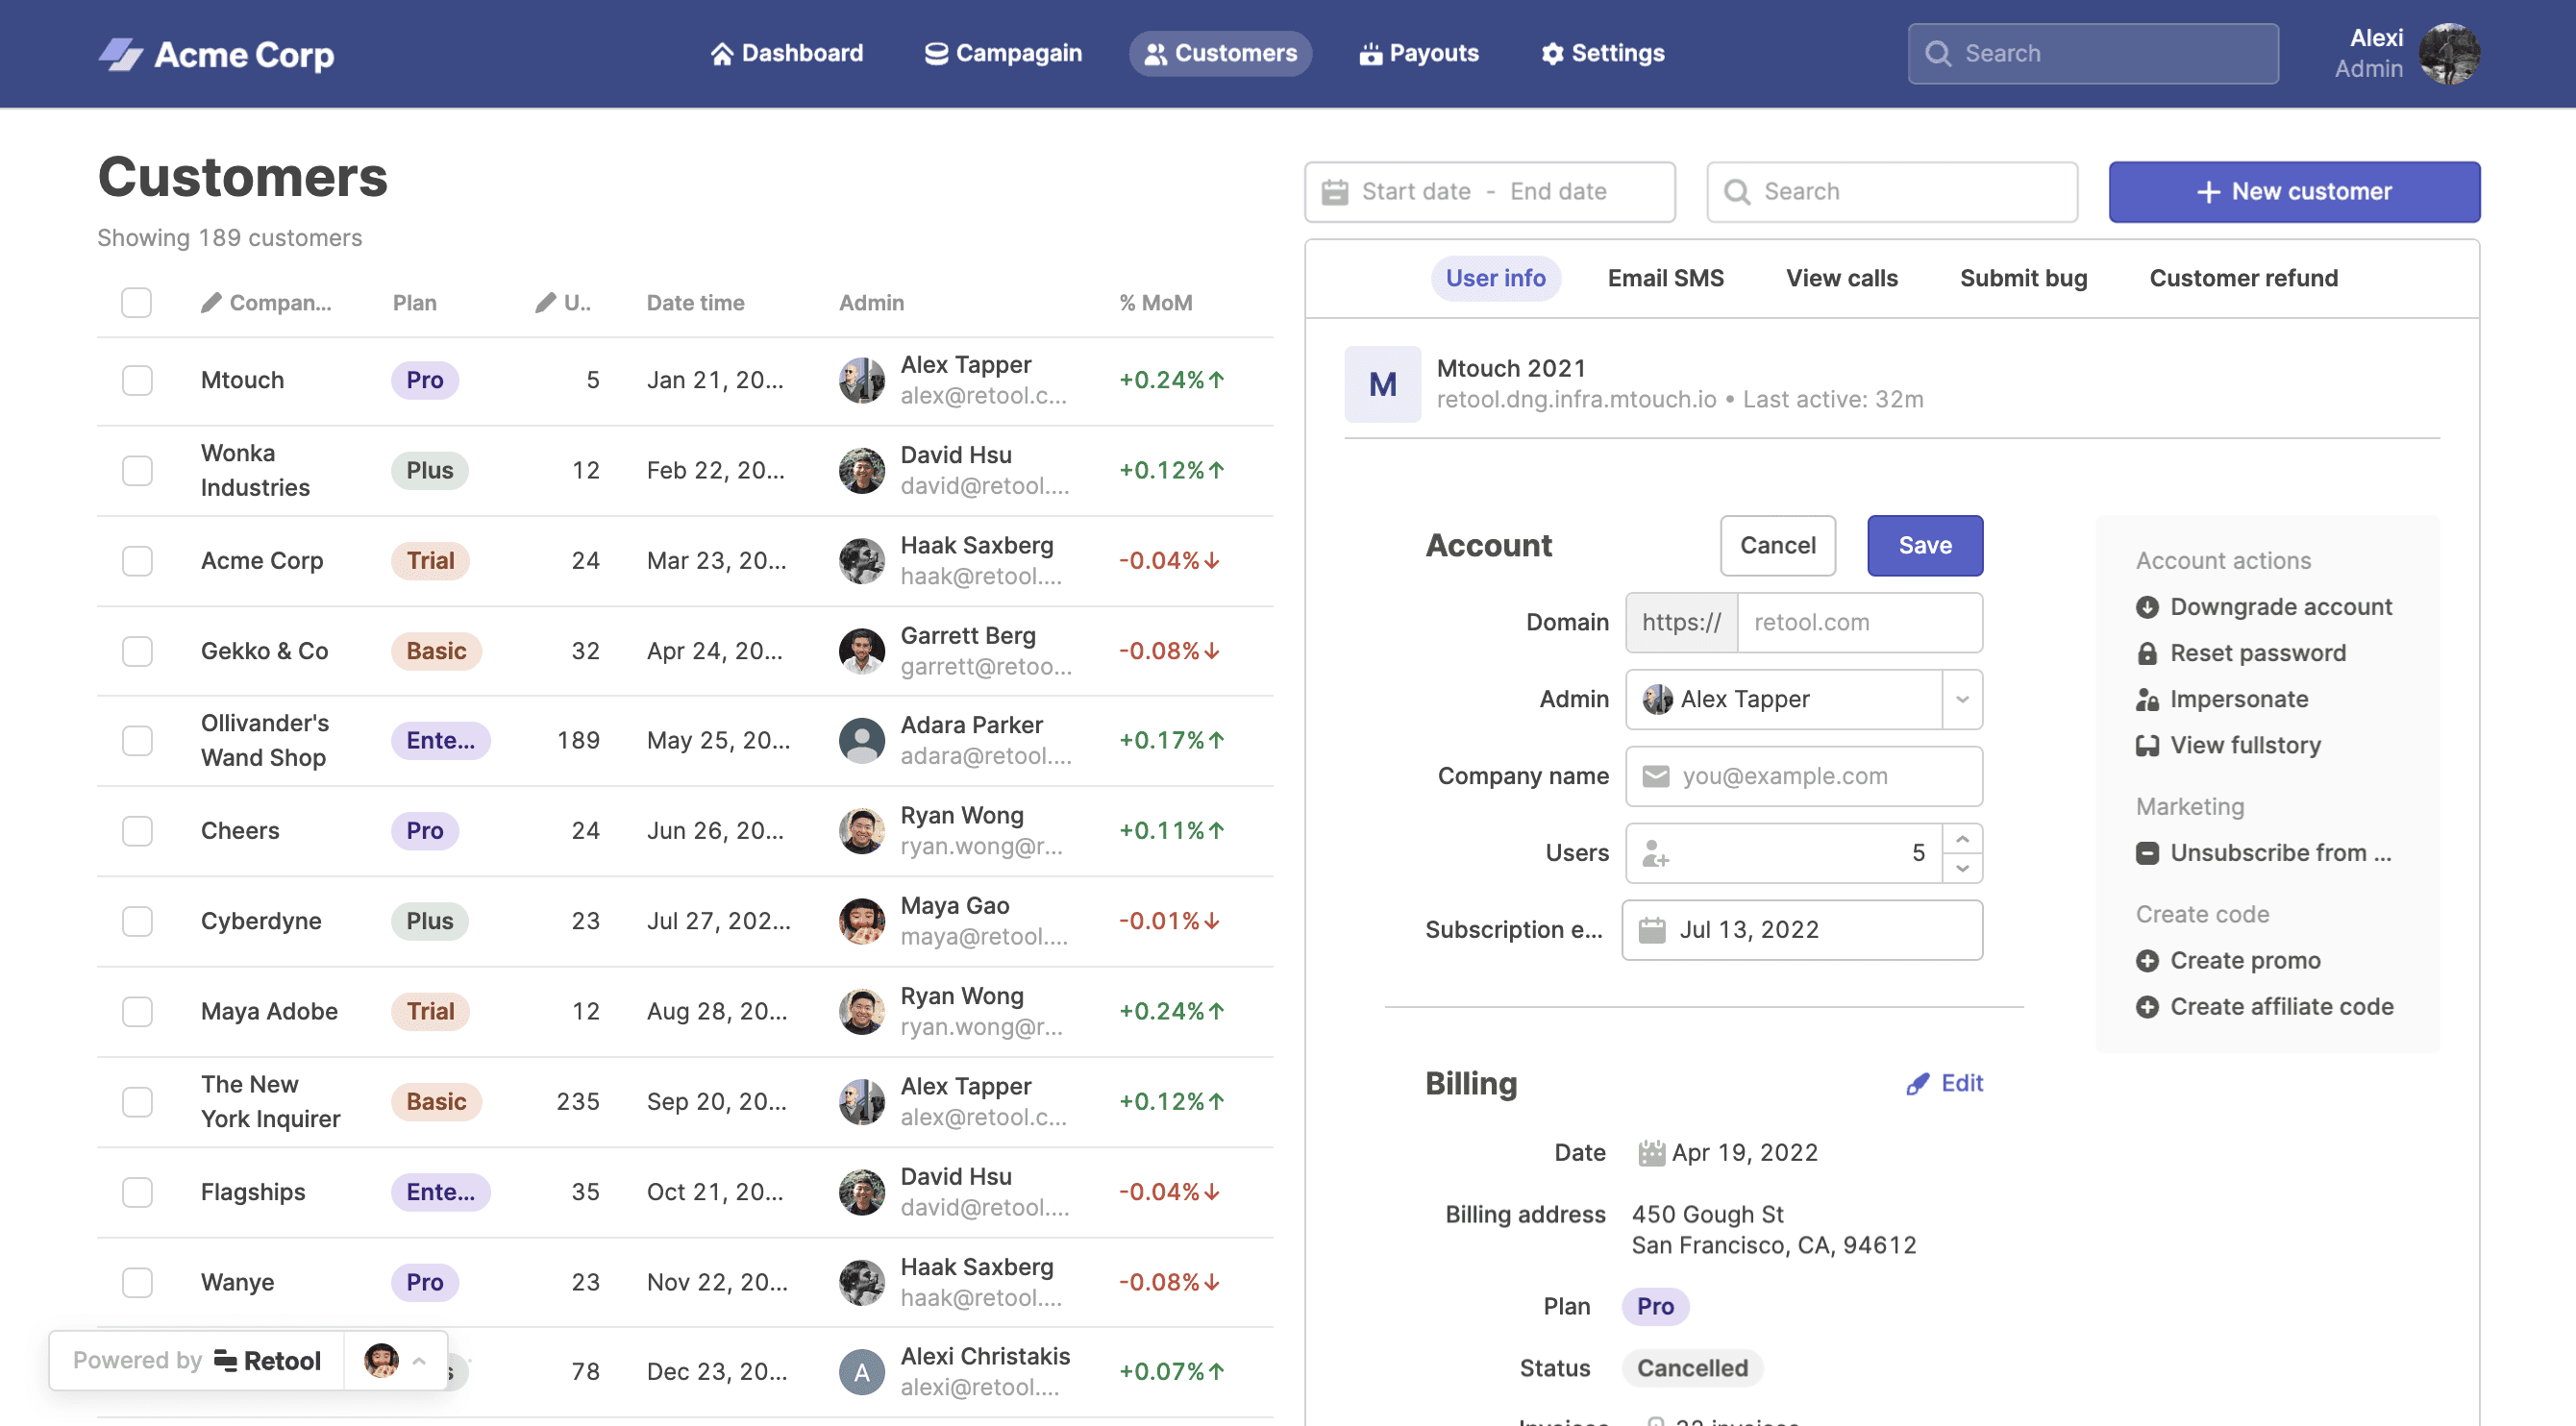Image resolution: width=2576 pixels, height=1426 pixels.
Task: Open the Payouts navigation item
Action: pyautogui.click(x=1419, y=53)
